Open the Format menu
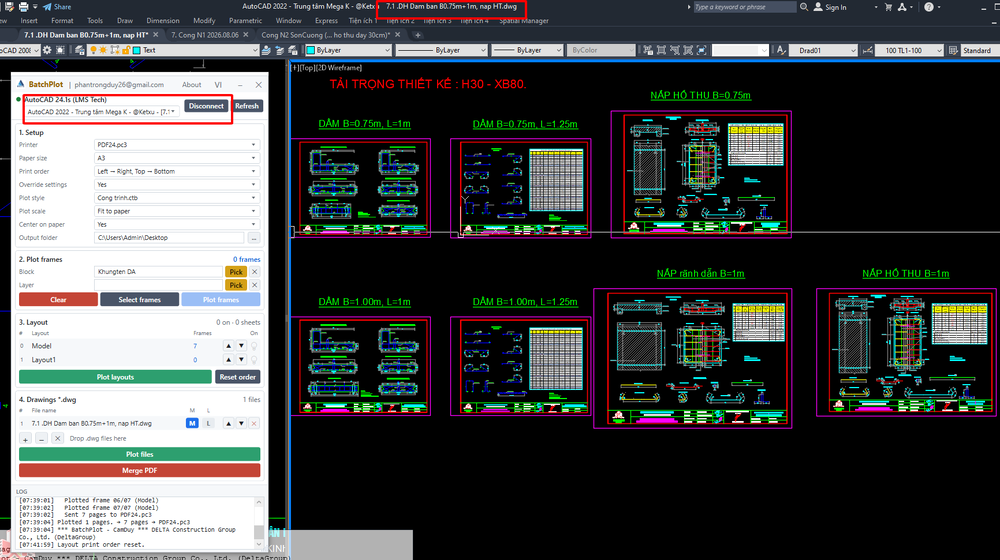1000x560 pixels. (x=62, y=20)
